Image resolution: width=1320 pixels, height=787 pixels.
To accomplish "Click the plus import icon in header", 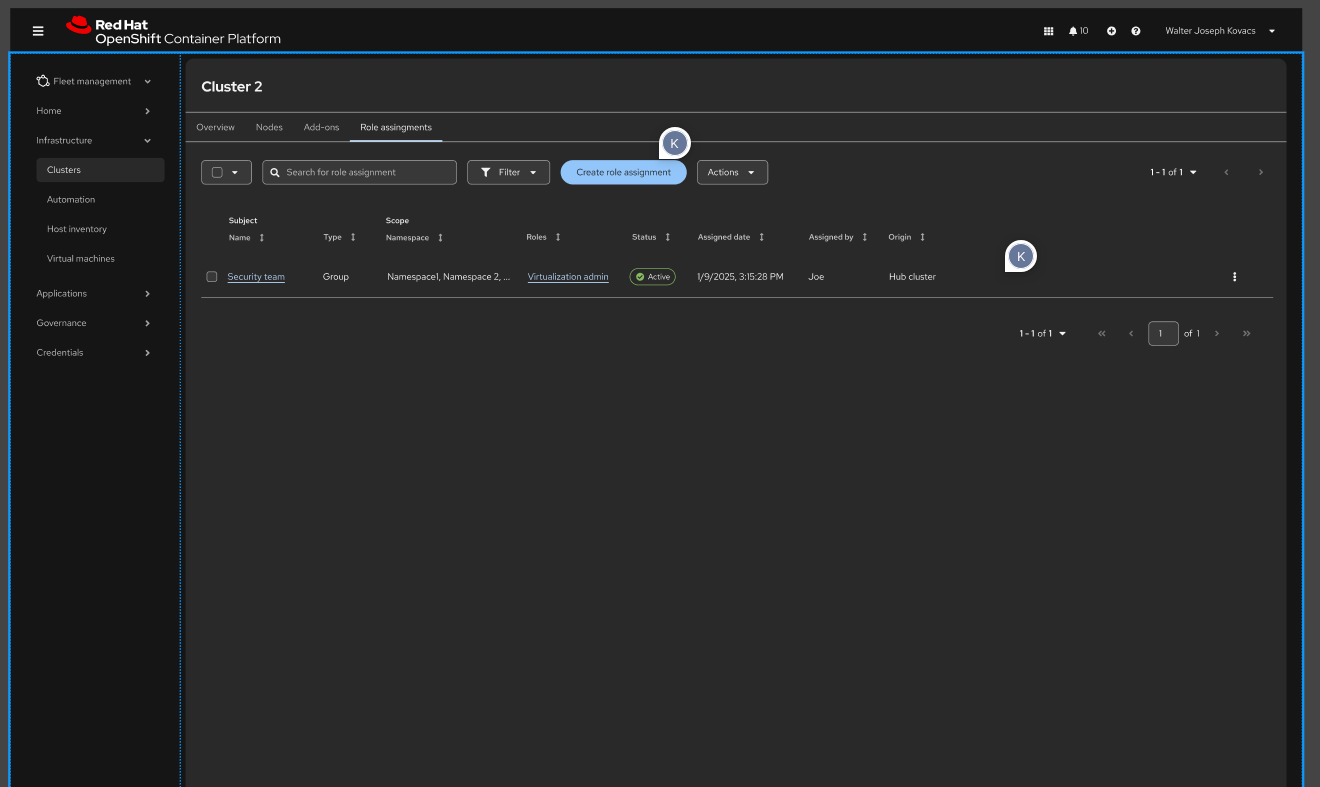I will click(x=1111, y=31).
